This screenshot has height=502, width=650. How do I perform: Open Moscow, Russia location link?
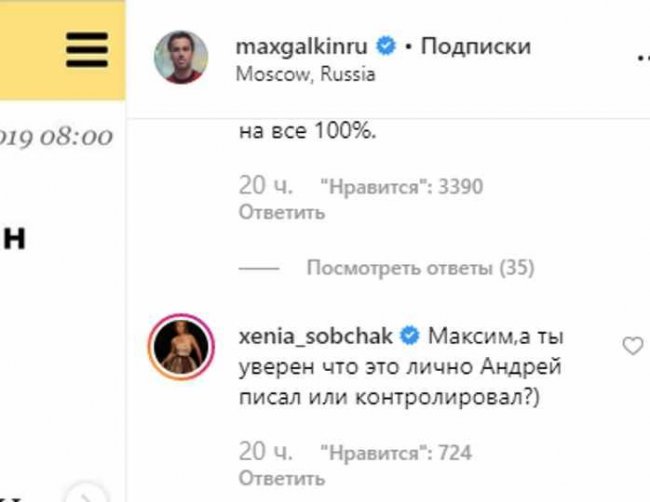tap(304, 74)
